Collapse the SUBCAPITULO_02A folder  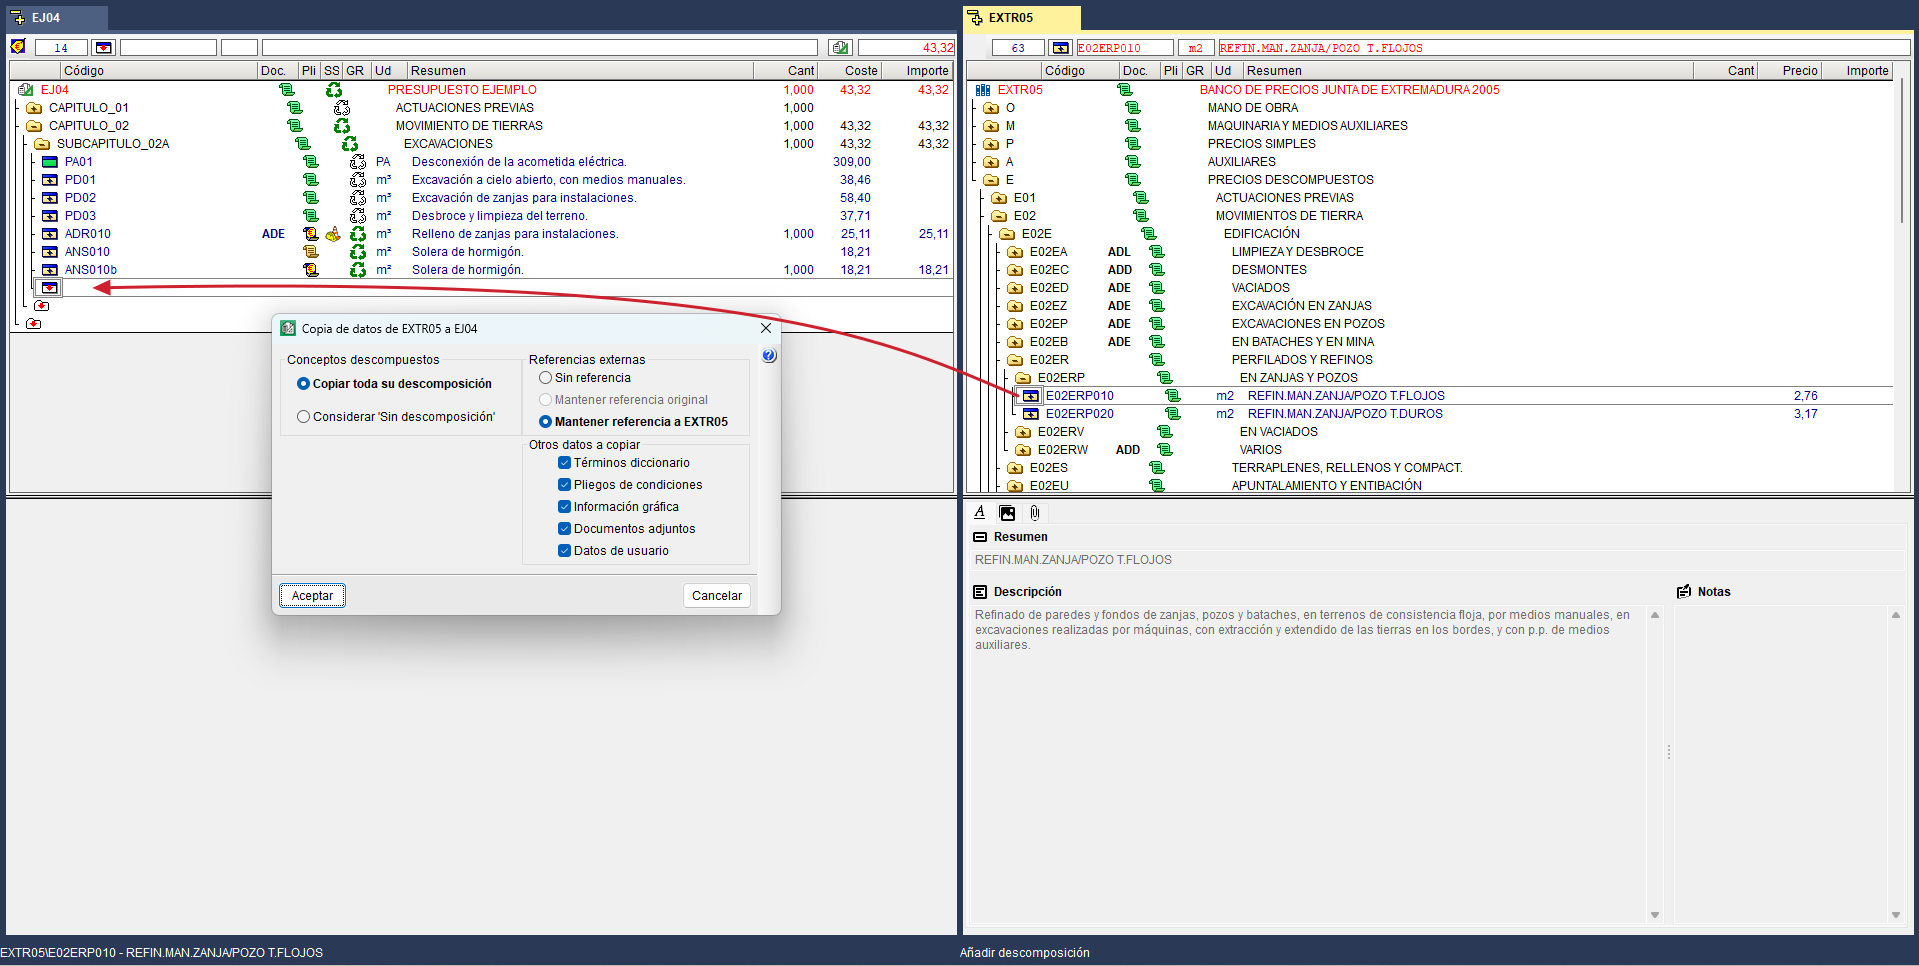point(42,144)
